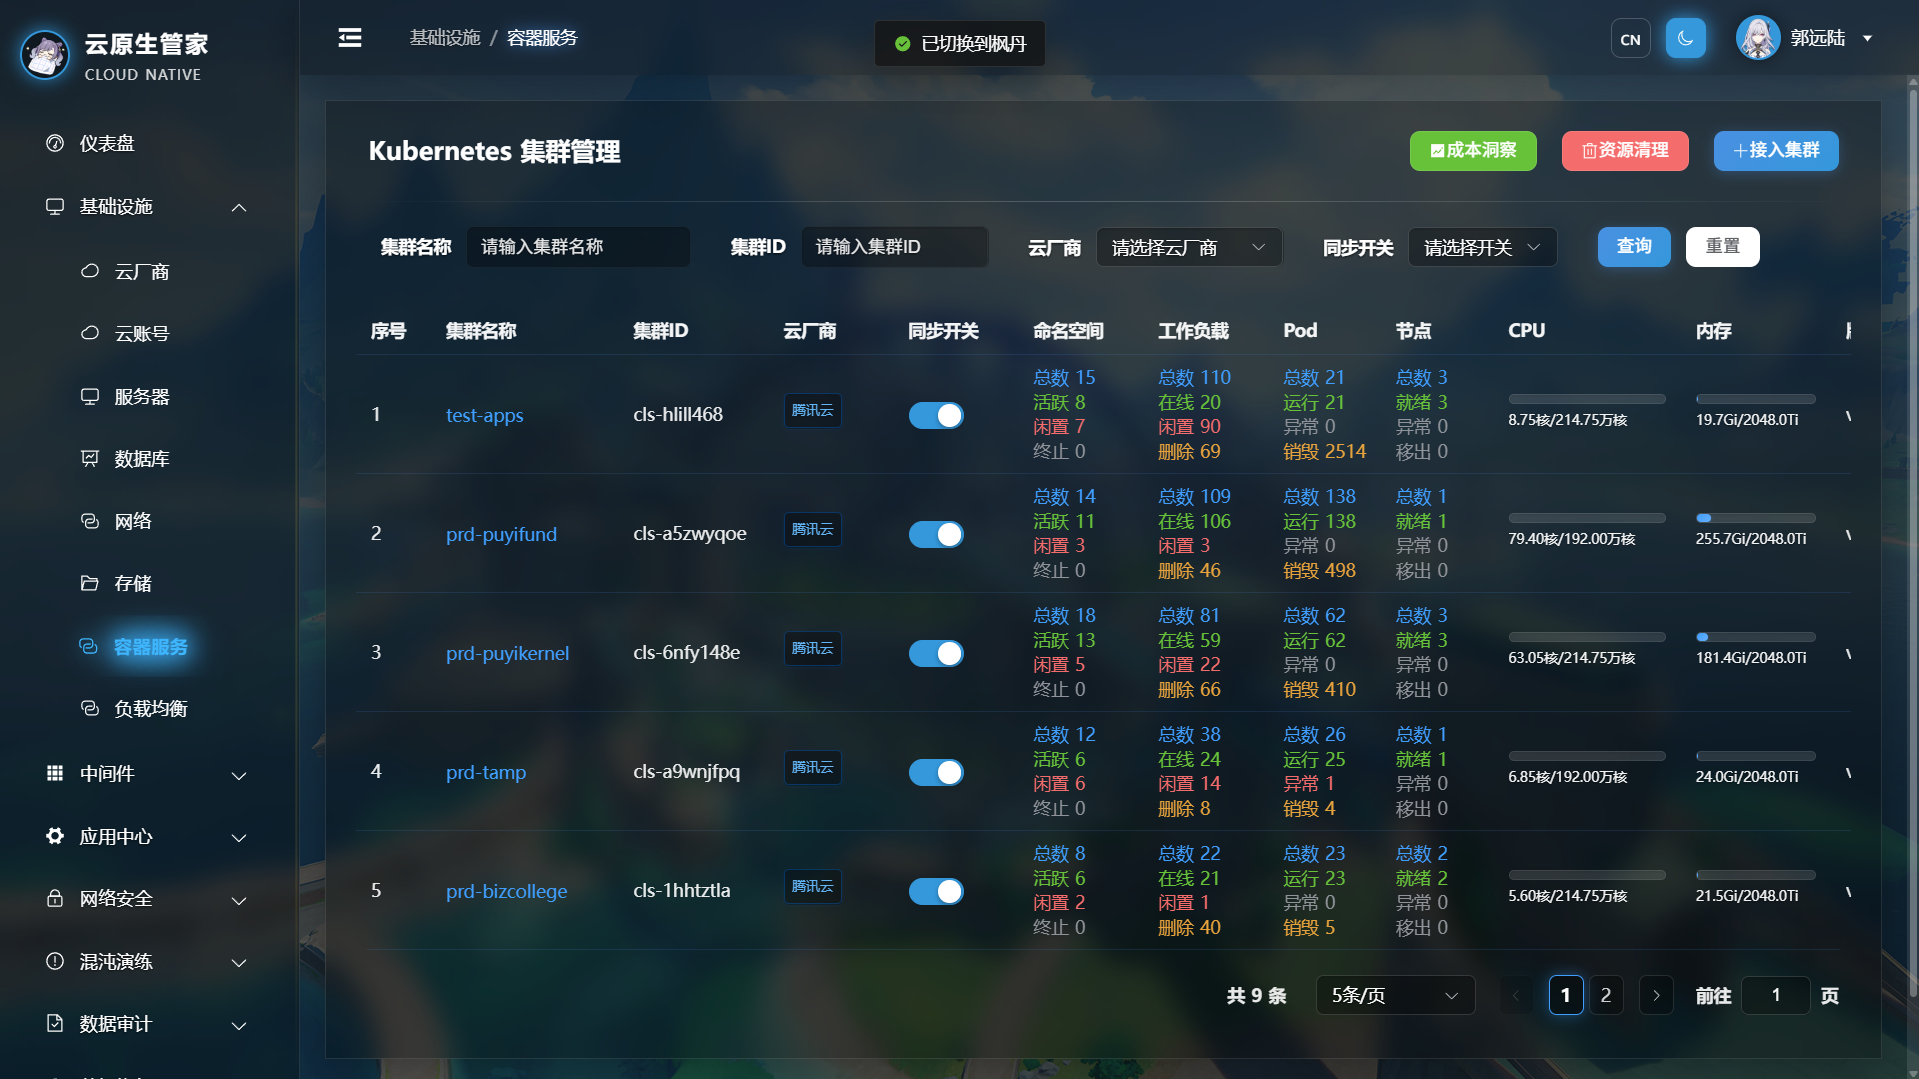Viewport: 1919px width, 1079px height.
Task: Click the 存储 folder icon in the sidebar
Action: (x=90, y=583)
